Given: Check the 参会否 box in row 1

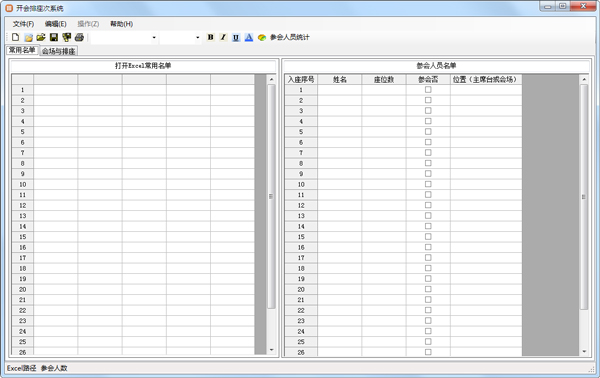Looking at the screenshot, I should click(428, 90).
